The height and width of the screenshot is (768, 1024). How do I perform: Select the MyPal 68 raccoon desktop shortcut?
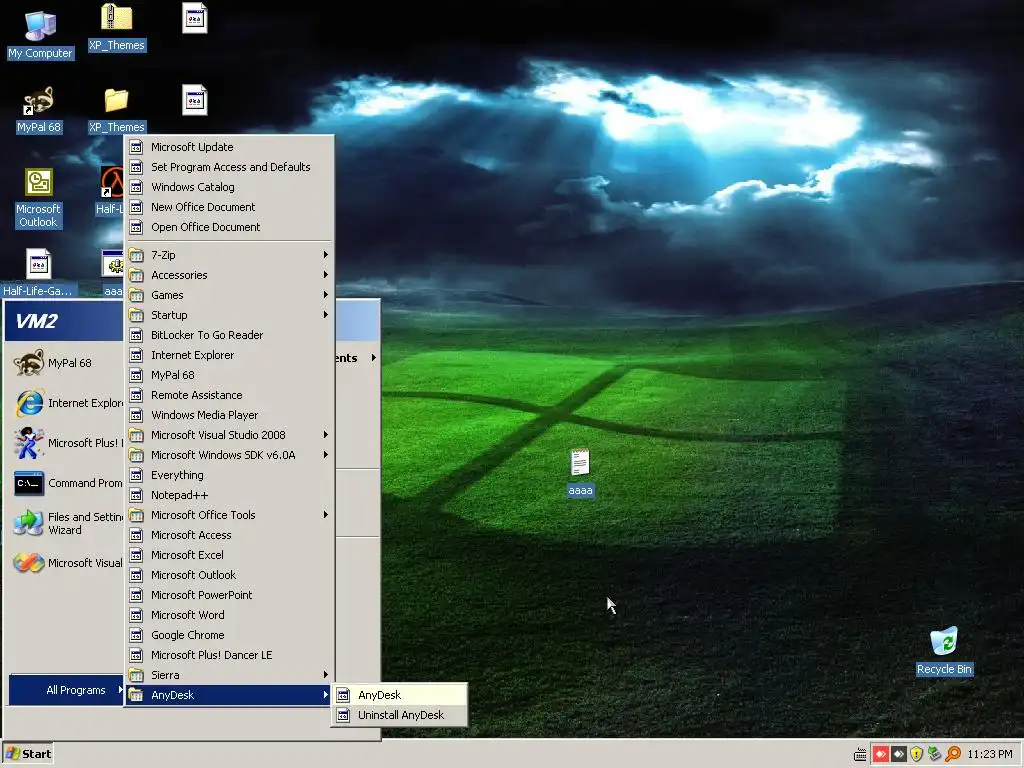coord(39,110)
